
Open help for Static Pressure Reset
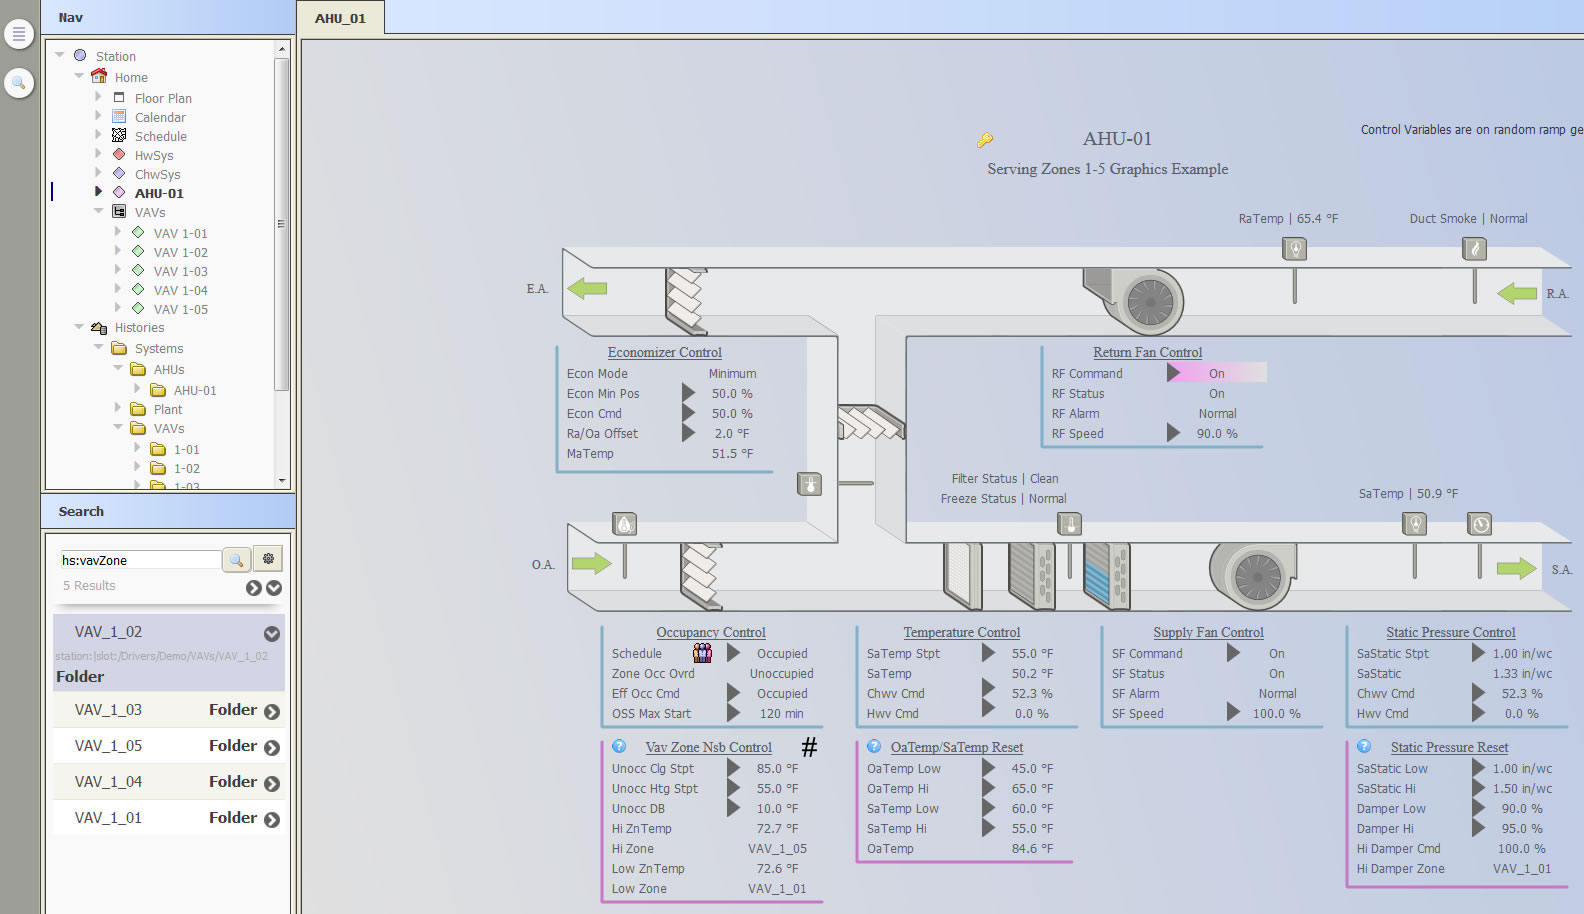tap(1364, 747)
